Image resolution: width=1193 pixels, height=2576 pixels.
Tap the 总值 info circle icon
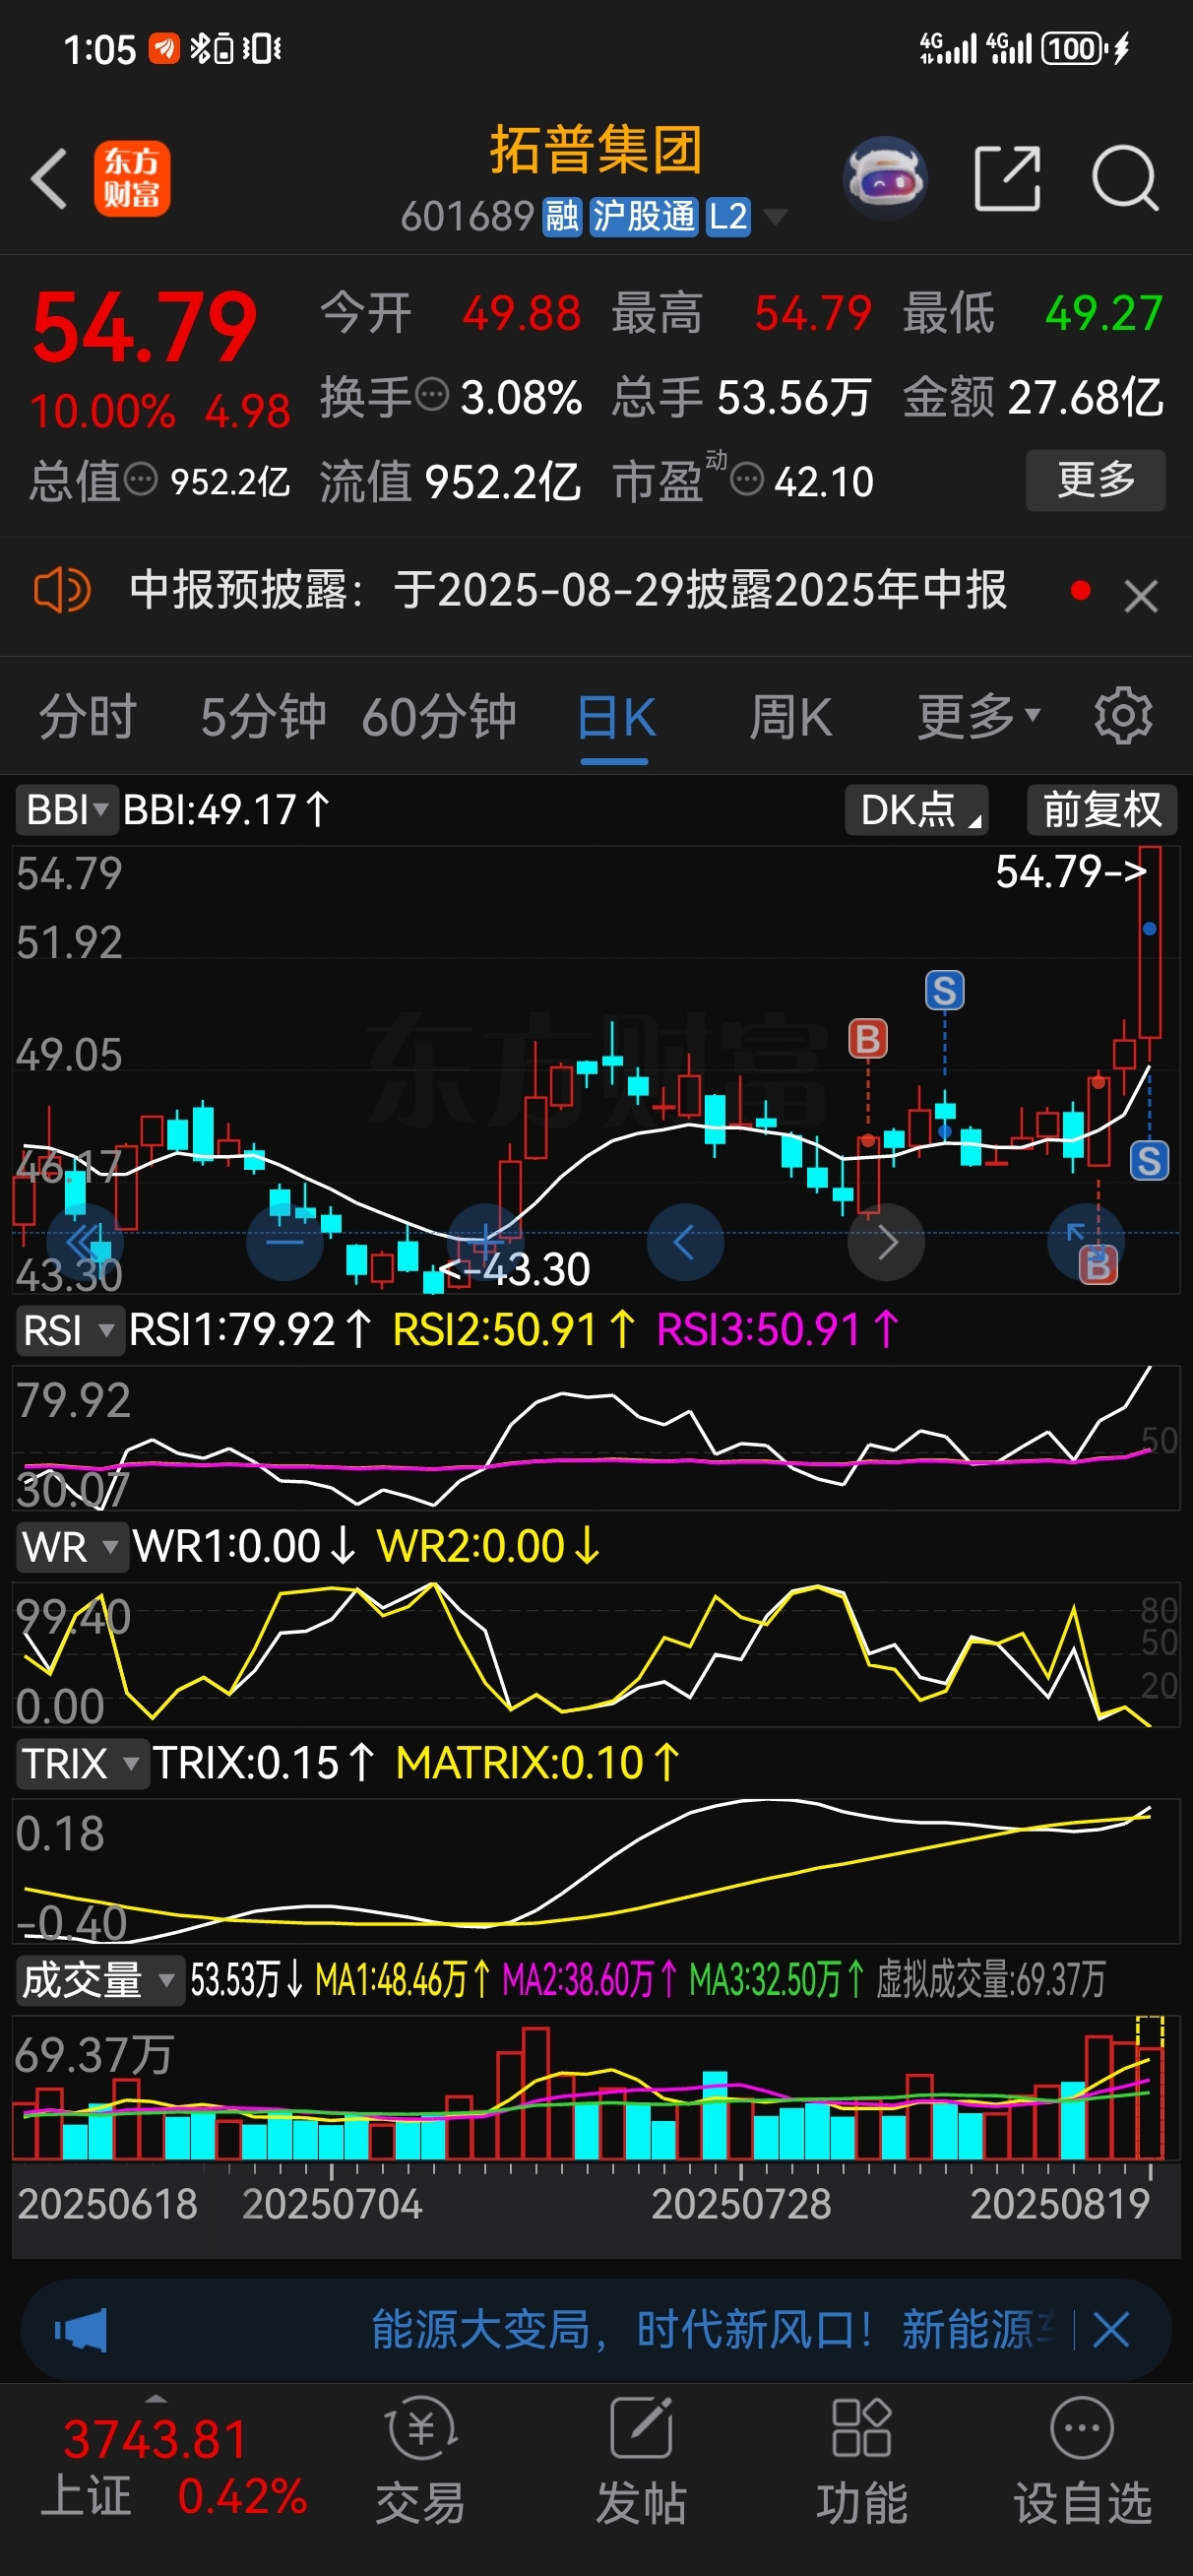(x=141, y=479)
